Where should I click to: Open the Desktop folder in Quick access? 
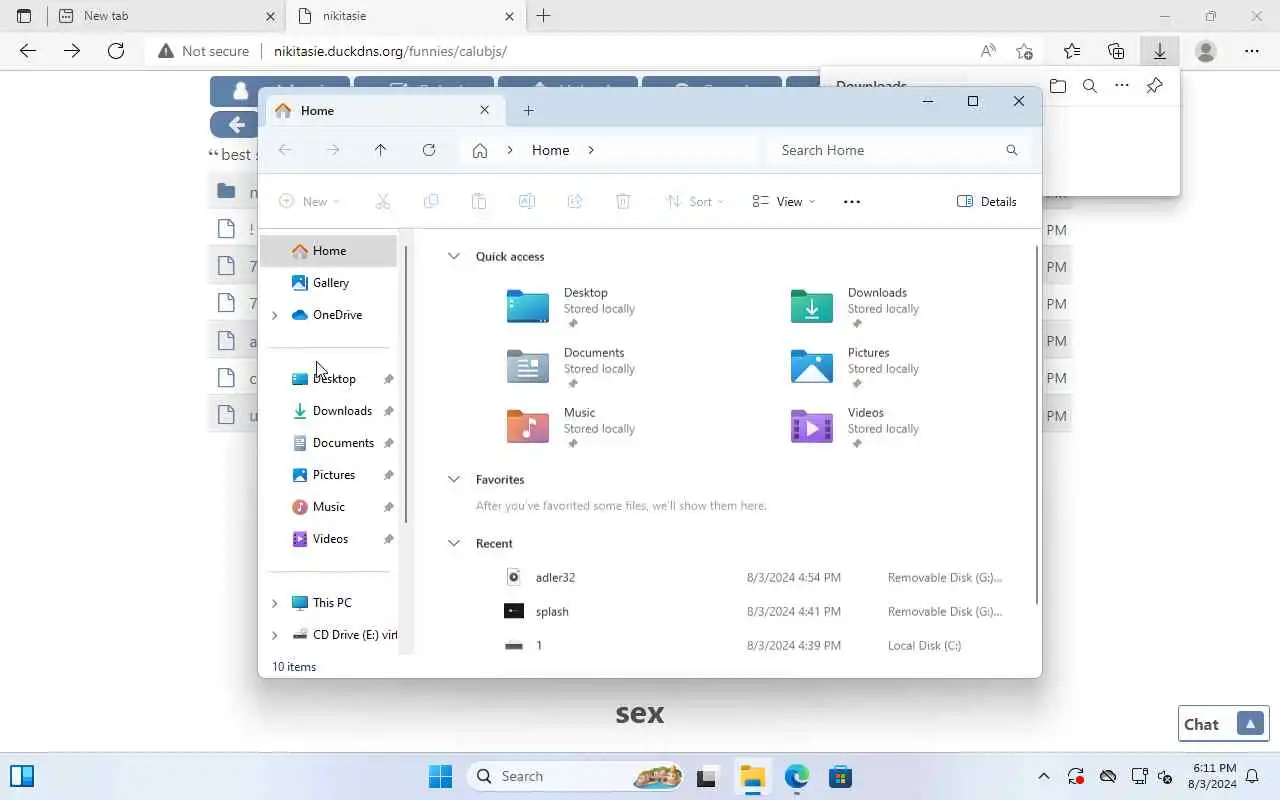pos(571,308)
